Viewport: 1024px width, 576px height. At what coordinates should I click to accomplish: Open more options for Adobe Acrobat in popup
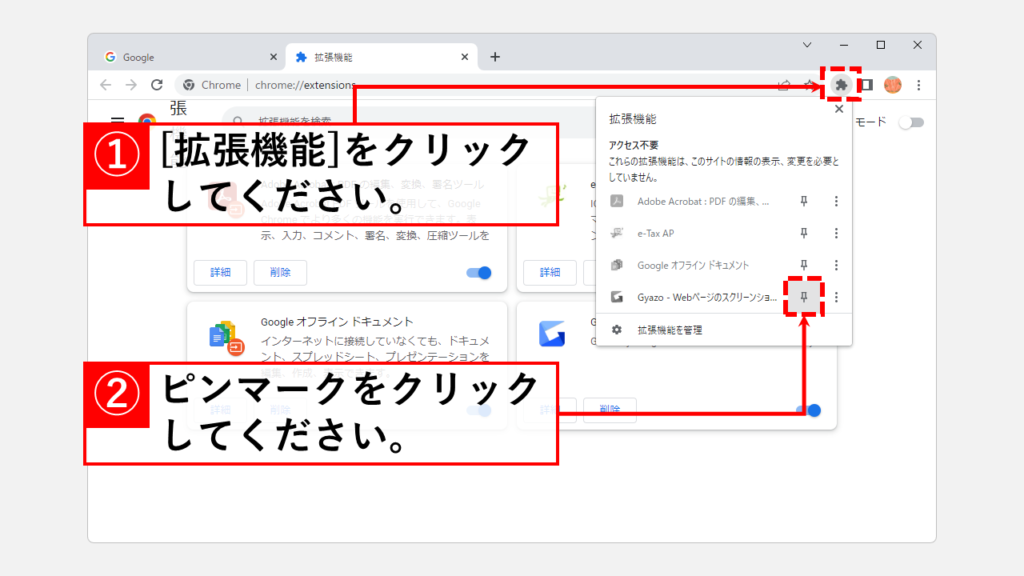[x=836, y=201]
